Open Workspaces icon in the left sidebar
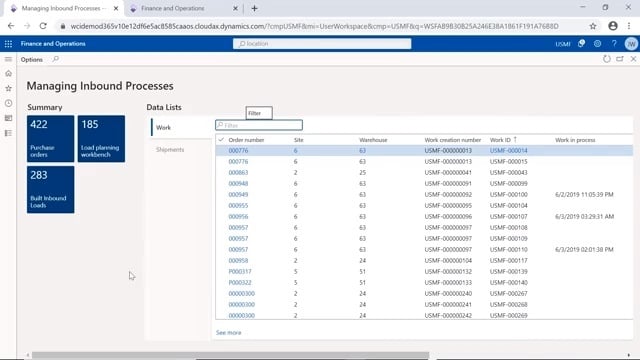 [x=8, y=118]
